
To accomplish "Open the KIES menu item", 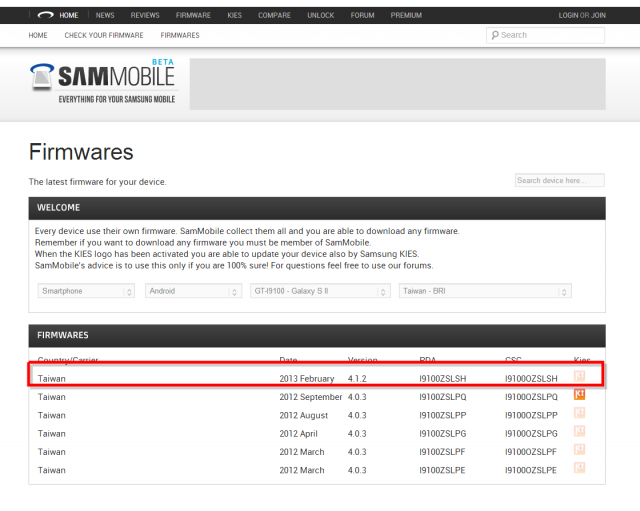I will (x=235, y=16).
